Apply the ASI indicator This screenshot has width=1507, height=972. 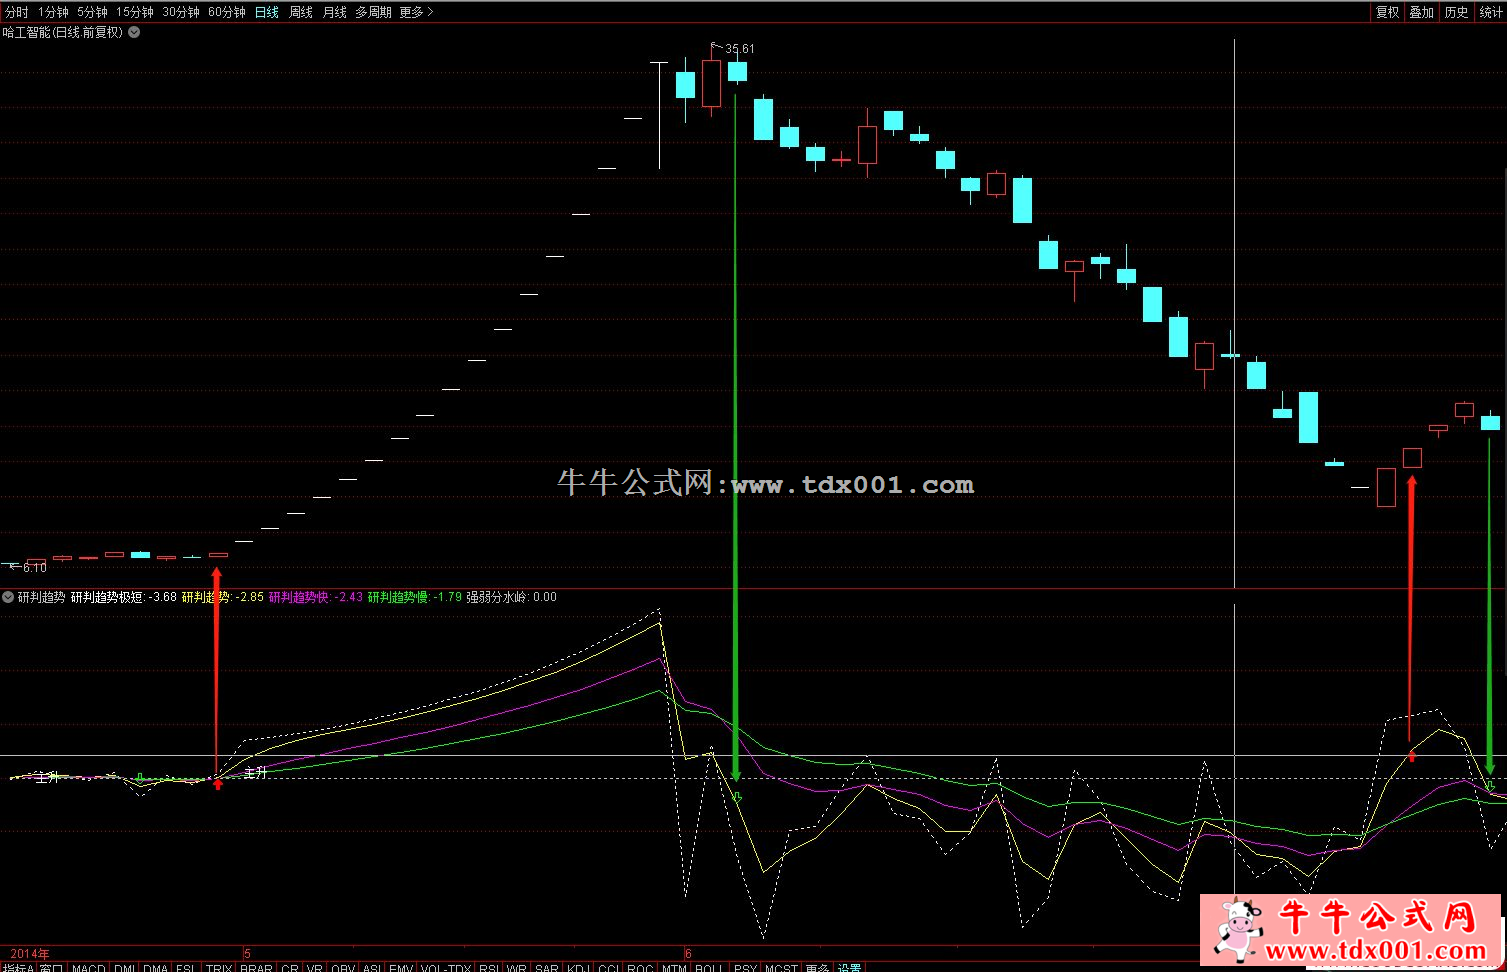(371, 967)
